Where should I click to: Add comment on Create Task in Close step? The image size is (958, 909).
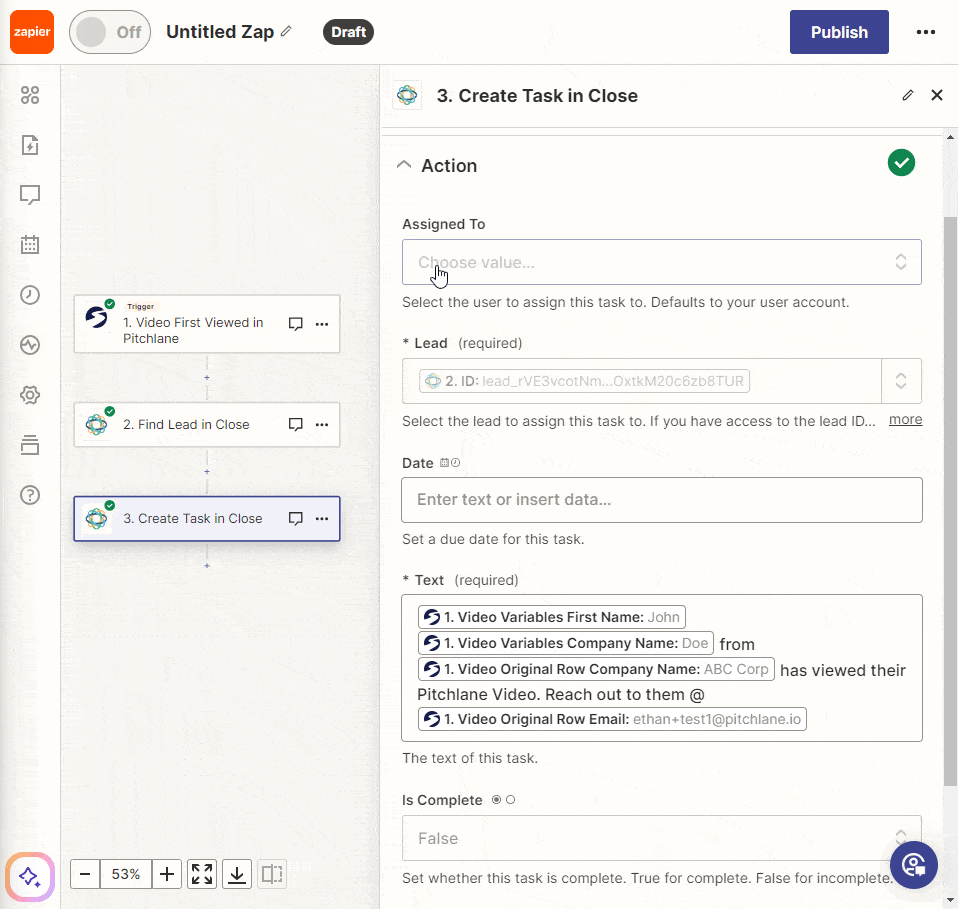pos(296,519)
